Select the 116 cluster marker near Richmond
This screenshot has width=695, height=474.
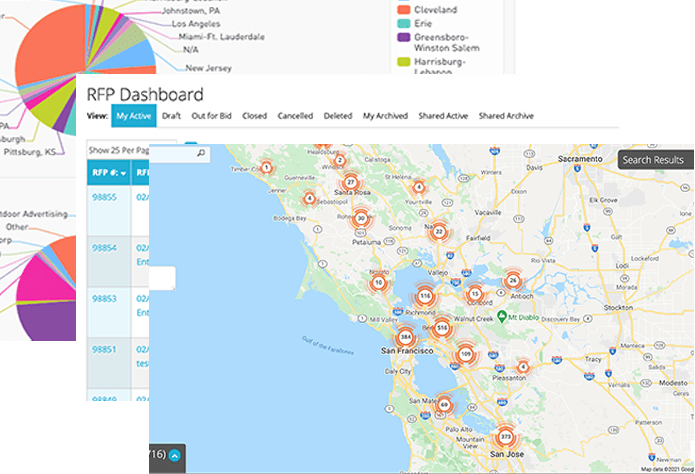click(x=425, y=296)
